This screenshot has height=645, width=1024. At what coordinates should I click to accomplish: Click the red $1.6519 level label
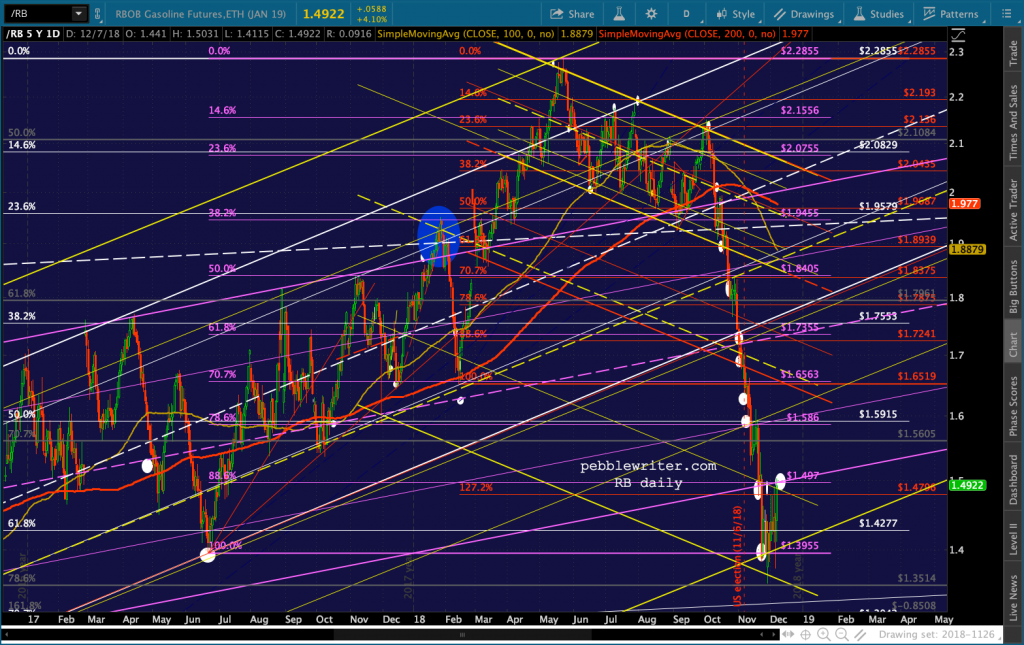coord(916,376)
